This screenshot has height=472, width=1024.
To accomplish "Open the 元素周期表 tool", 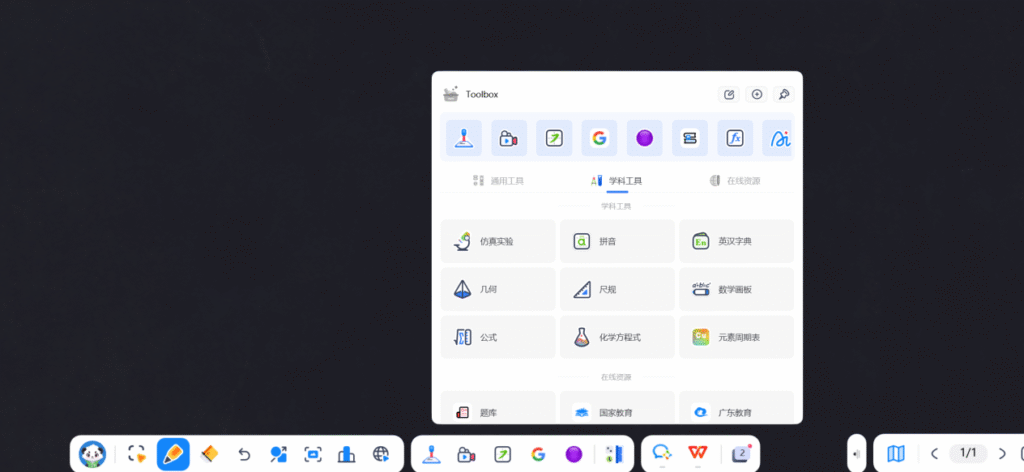I will click(x=736, y=337).
